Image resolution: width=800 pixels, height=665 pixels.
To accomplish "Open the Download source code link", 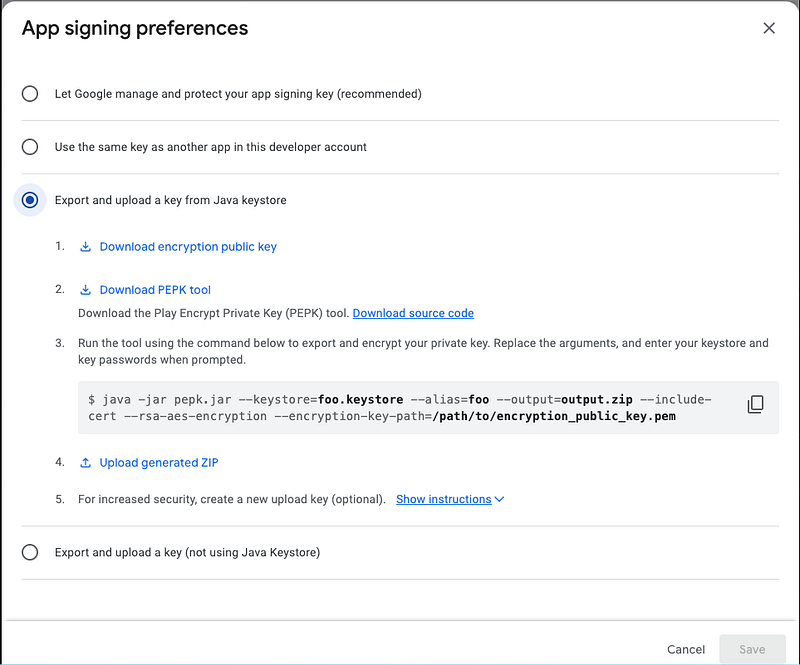I will tap(413, 313).
